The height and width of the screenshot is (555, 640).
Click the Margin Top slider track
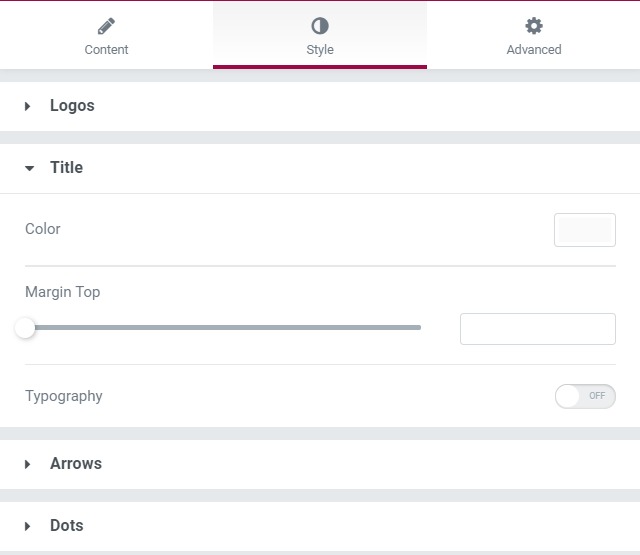point(223,327)
